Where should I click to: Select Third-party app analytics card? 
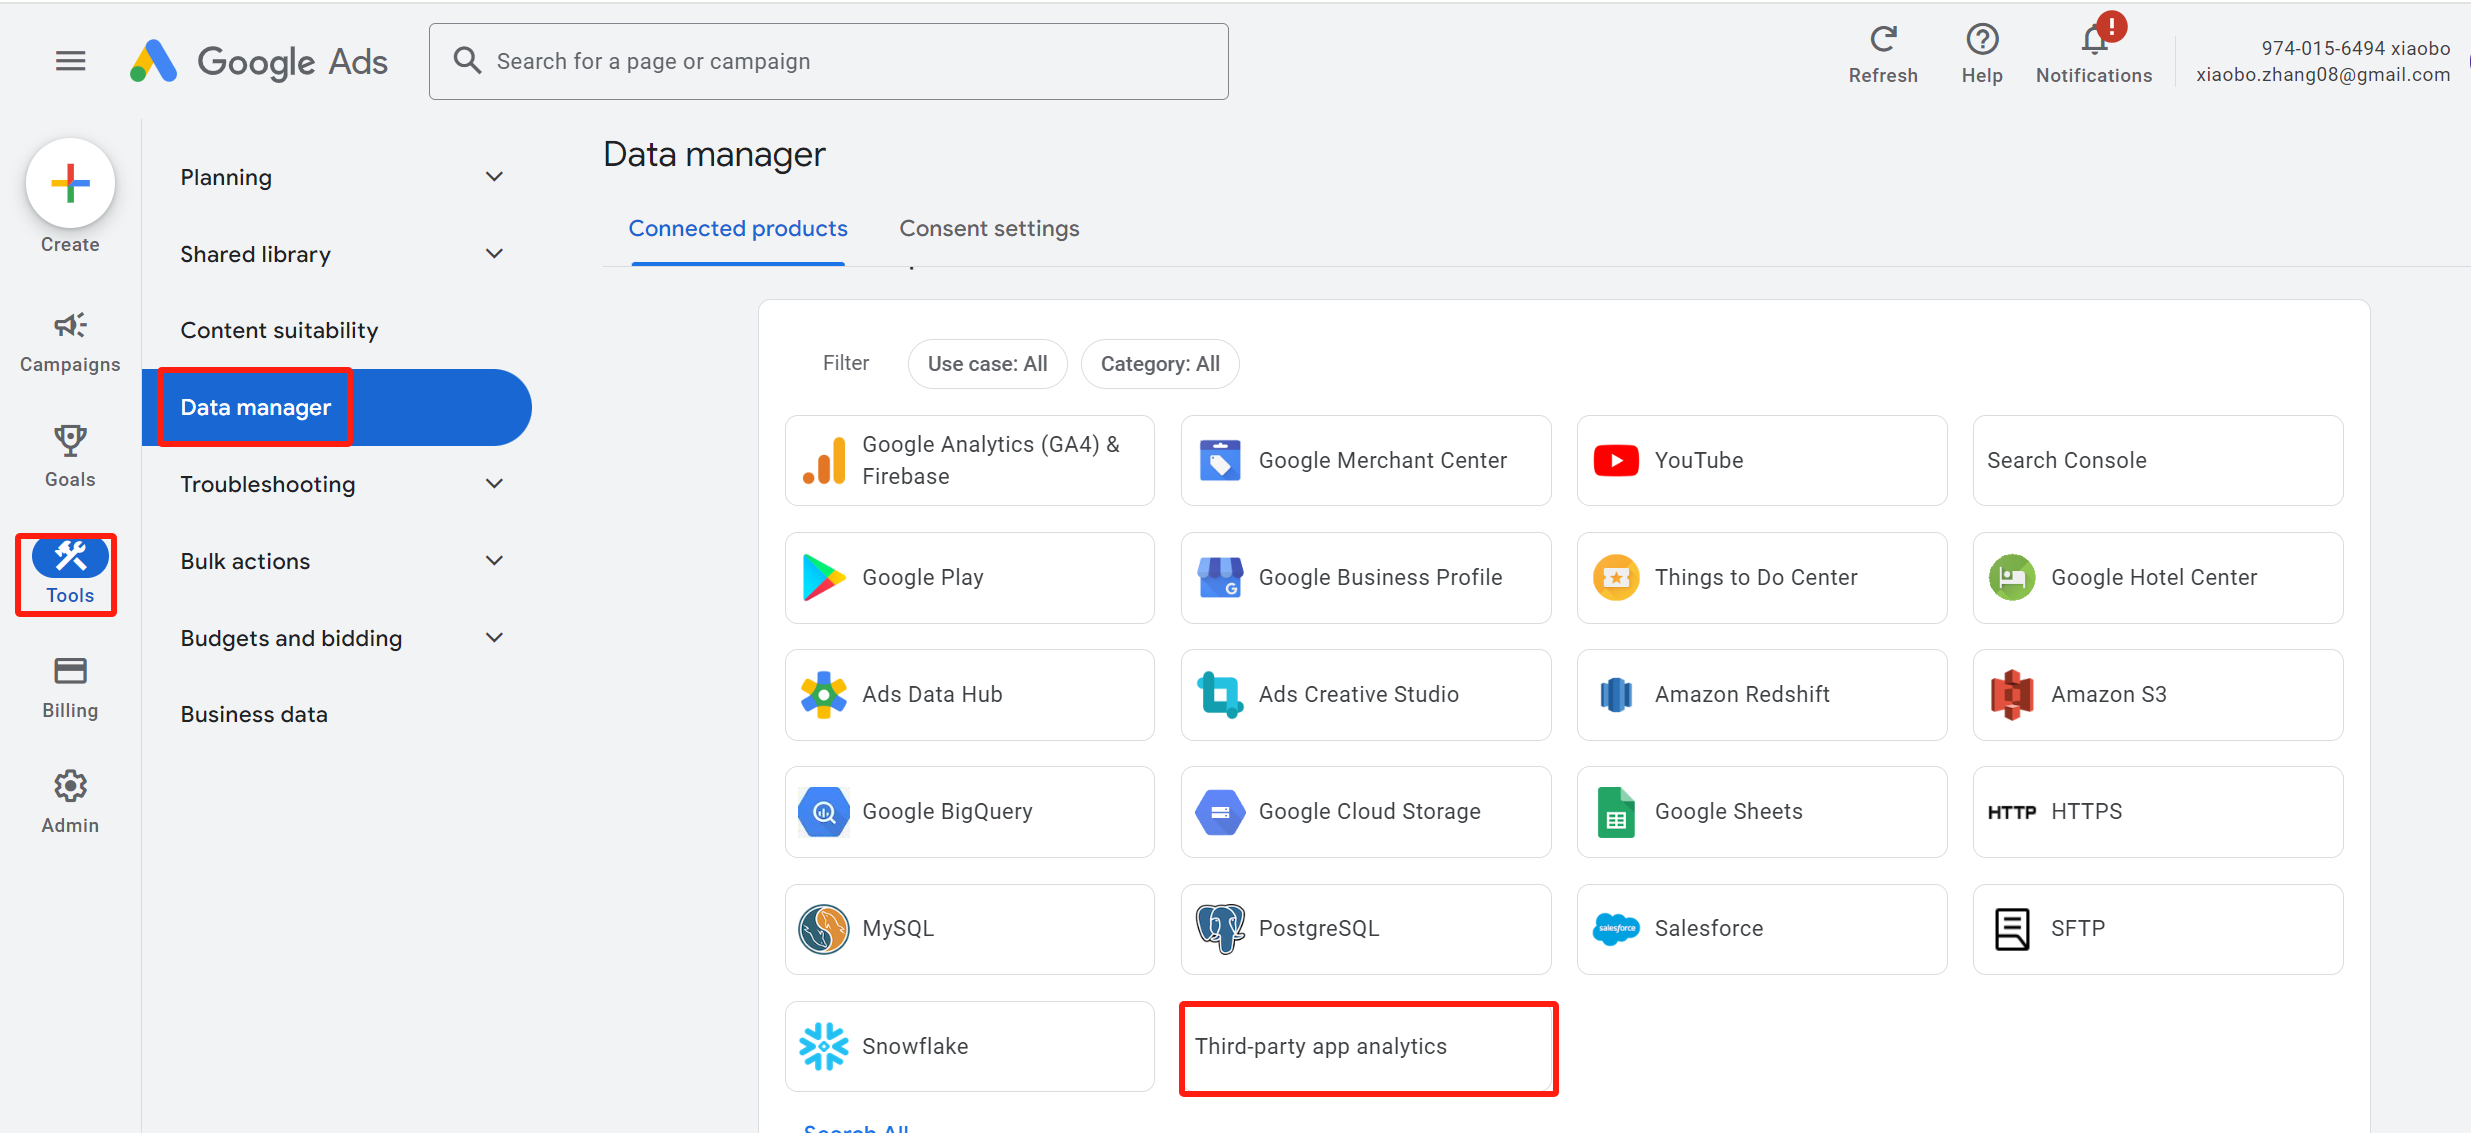pos(1366,1047)
